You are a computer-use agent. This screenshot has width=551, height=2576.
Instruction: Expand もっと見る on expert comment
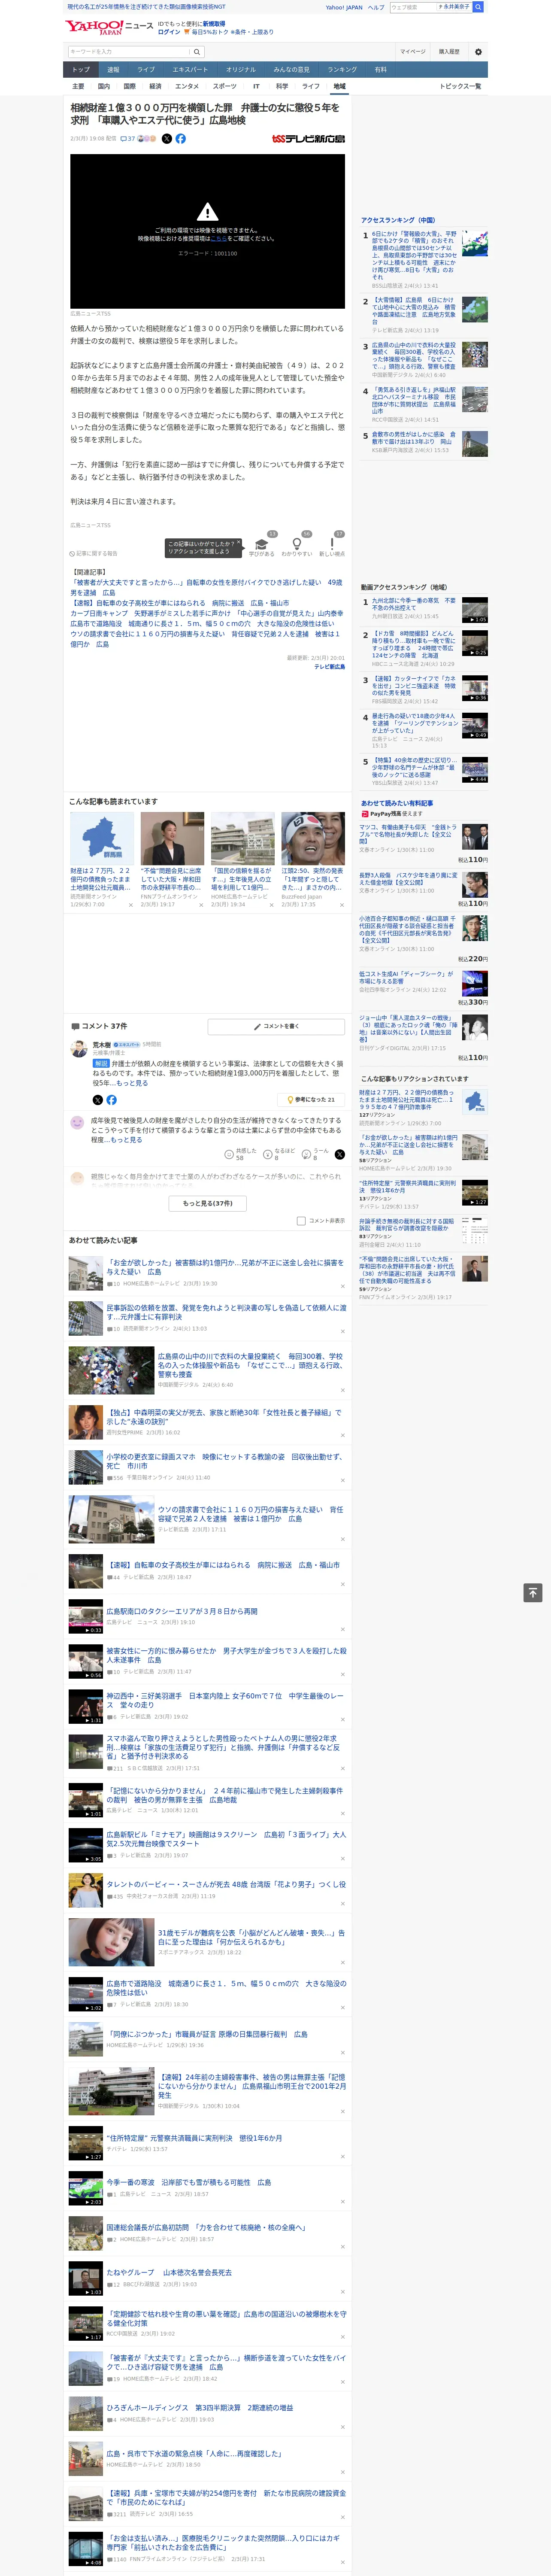pos(132,1083)
